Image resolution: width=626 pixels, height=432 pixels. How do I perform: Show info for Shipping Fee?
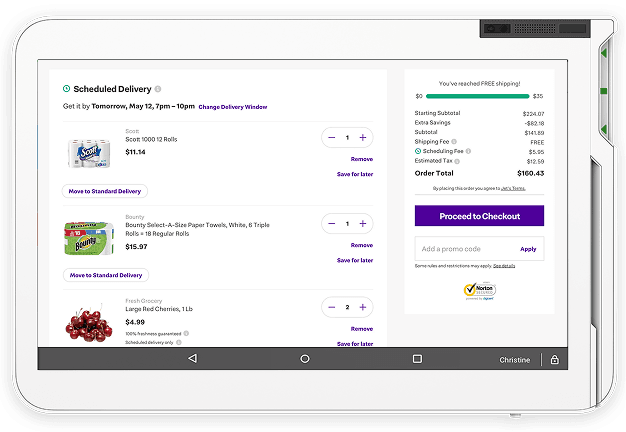tap(455, 142)
